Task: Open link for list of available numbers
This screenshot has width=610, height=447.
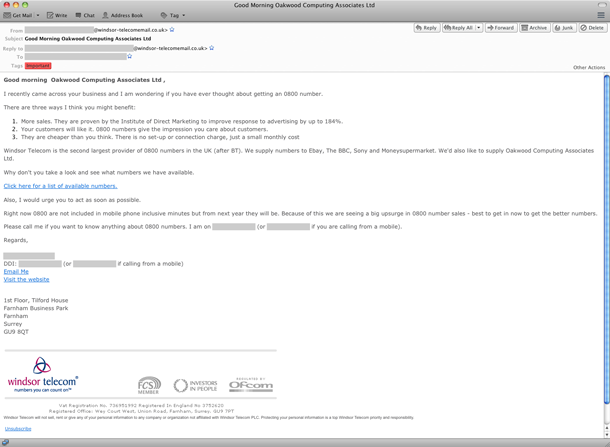Action: pyautogui.click(x=60, y=186)
